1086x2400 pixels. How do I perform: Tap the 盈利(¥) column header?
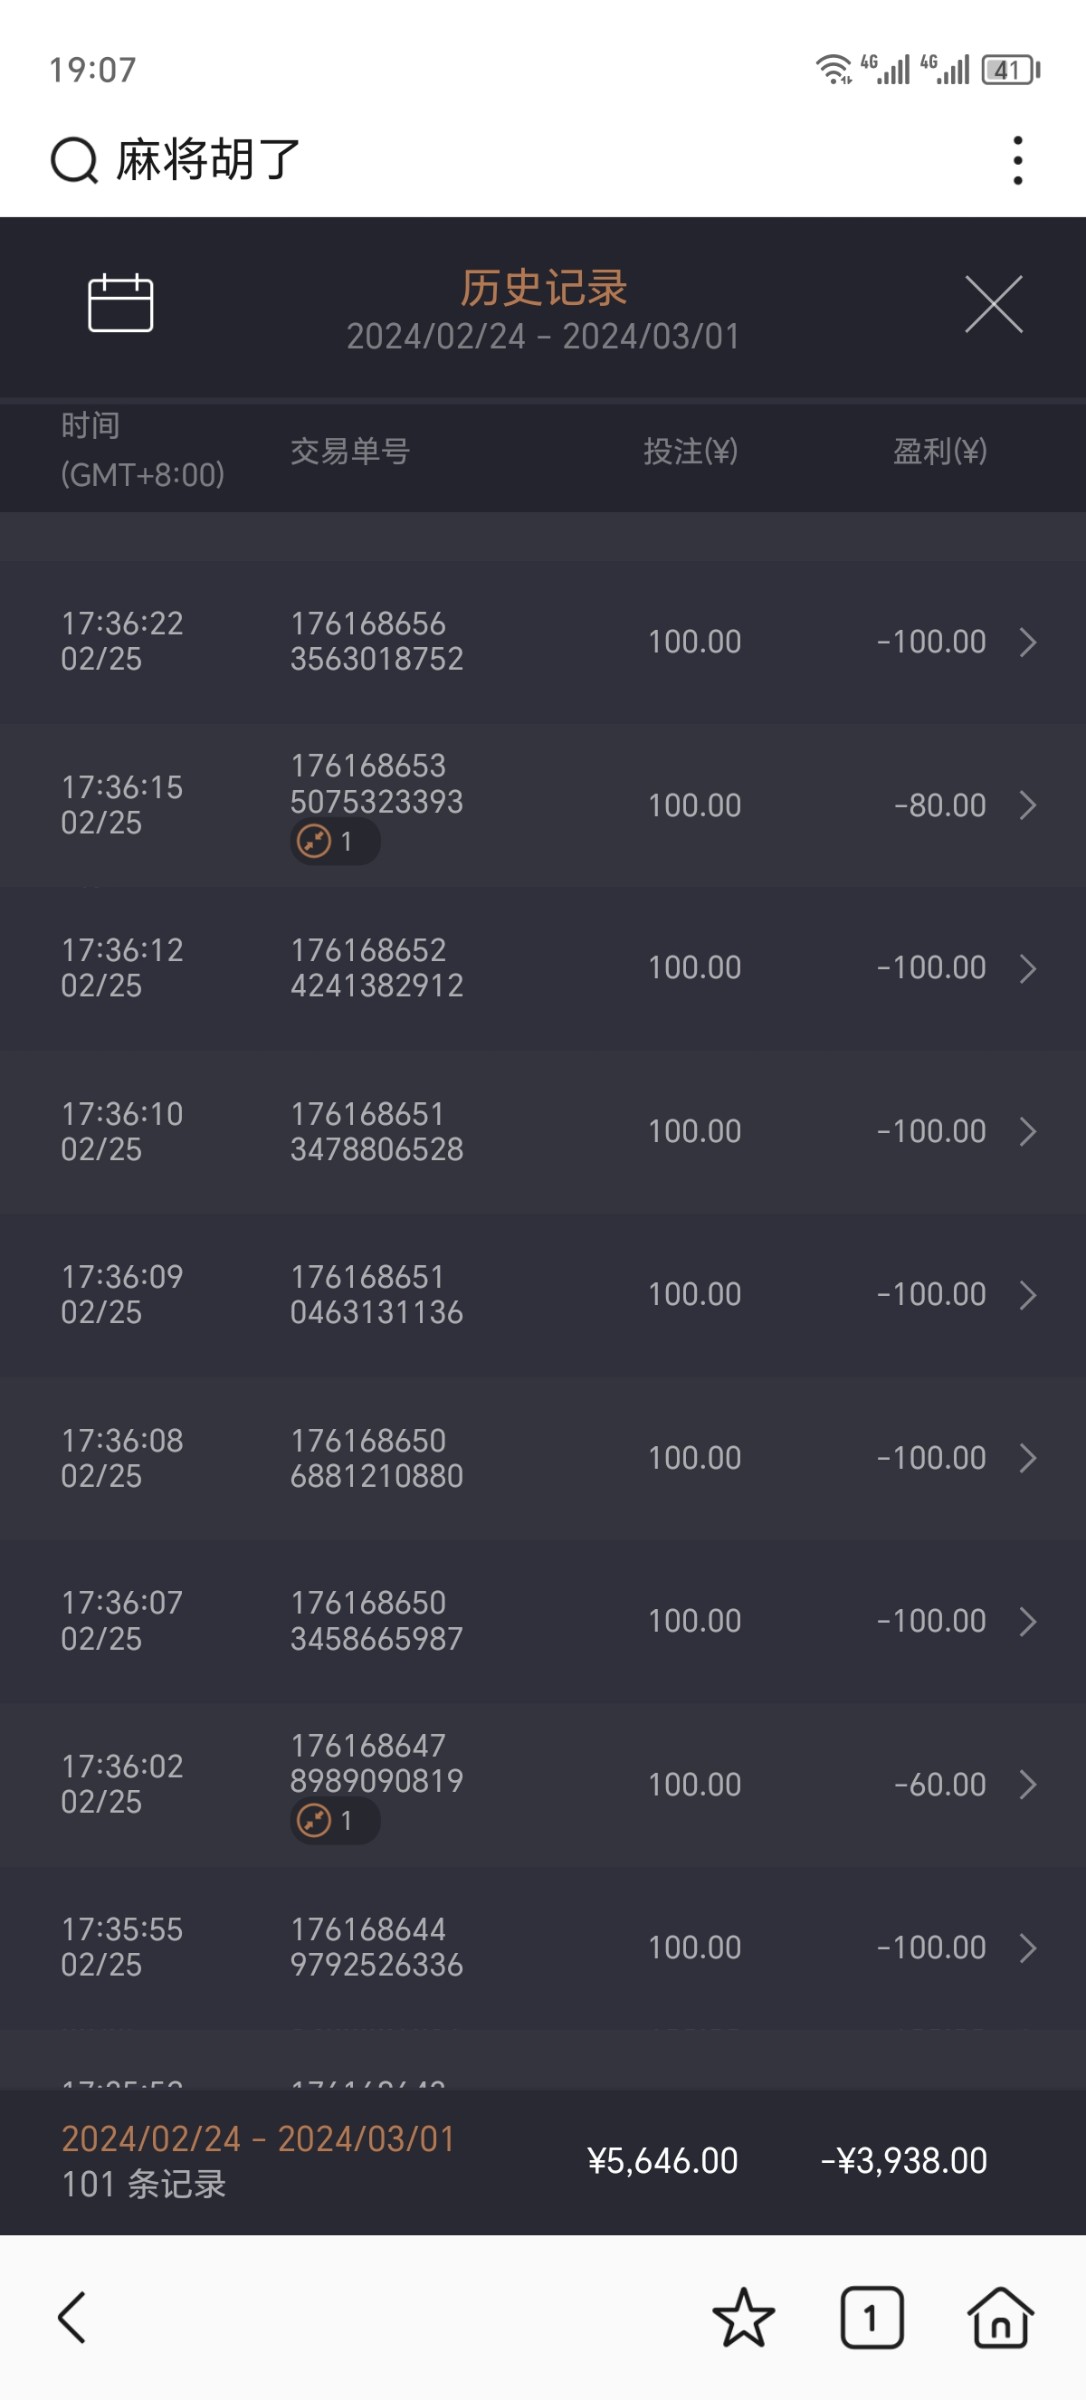939,452
